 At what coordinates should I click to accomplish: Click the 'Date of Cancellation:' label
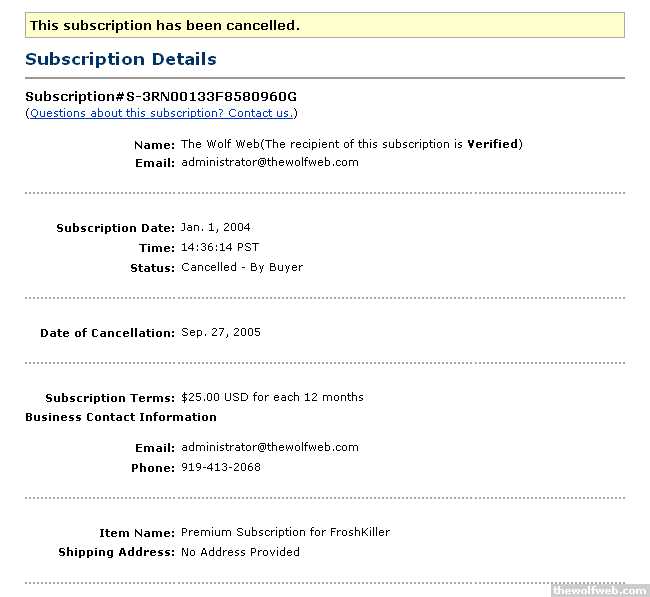tap(107, 333)
